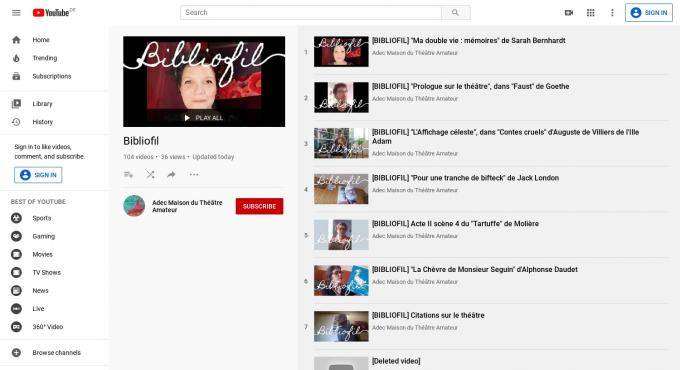Open the create video camera icon

pyautogui.click(x=569, y=13)
